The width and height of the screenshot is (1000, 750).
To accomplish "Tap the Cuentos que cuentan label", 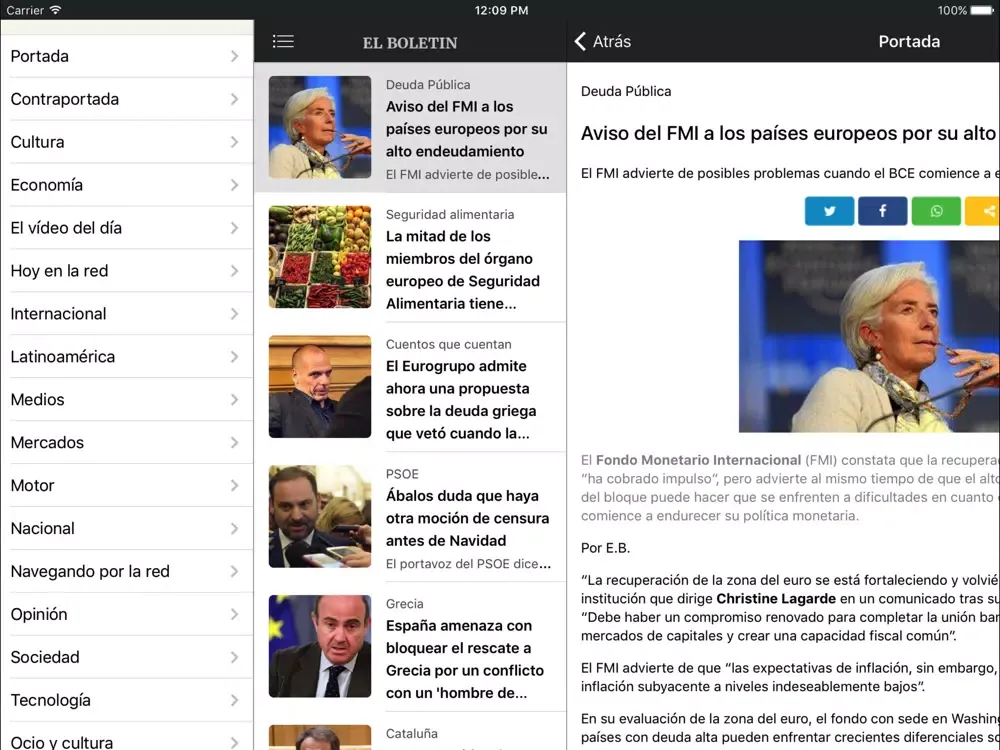I will pyautogui.click(x=448, y=344).
